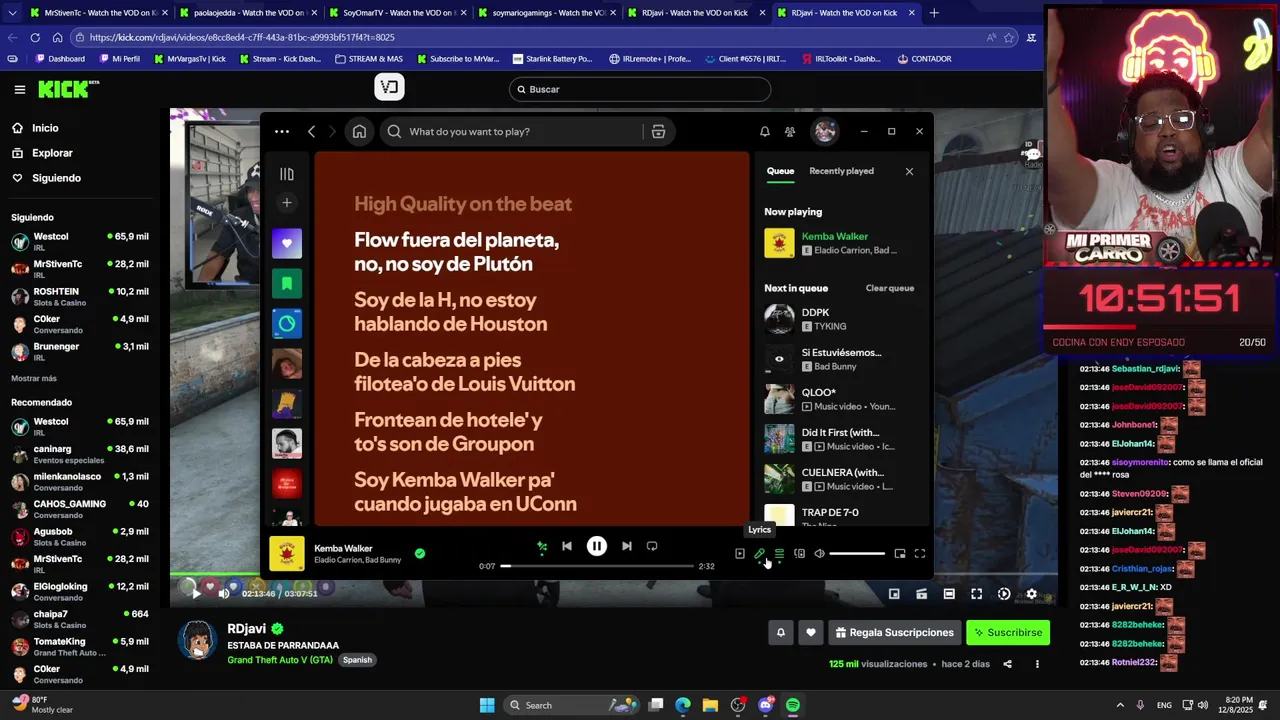Go back using Spotify's back arrow
Screen dimensions: 1280x720
coord(312,131)
